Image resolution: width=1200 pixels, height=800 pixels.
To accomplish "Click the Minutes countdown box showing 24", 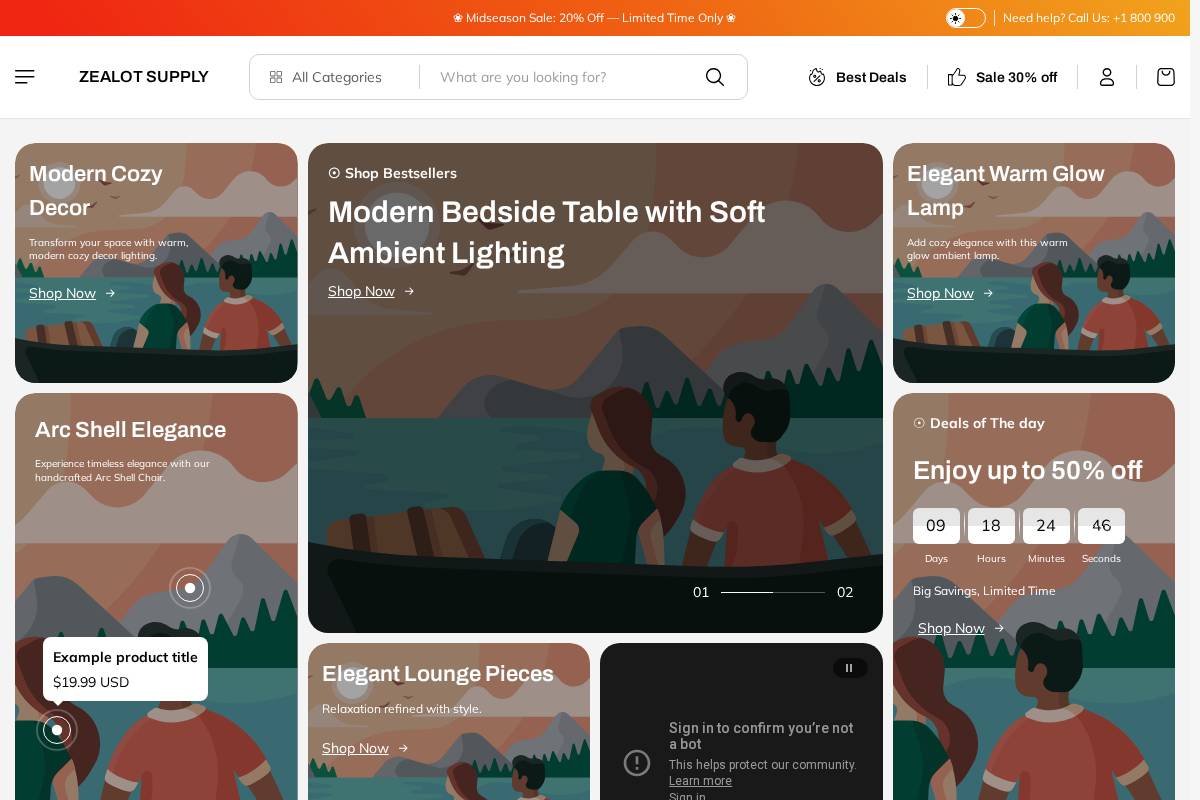I will pos(1046,526).
